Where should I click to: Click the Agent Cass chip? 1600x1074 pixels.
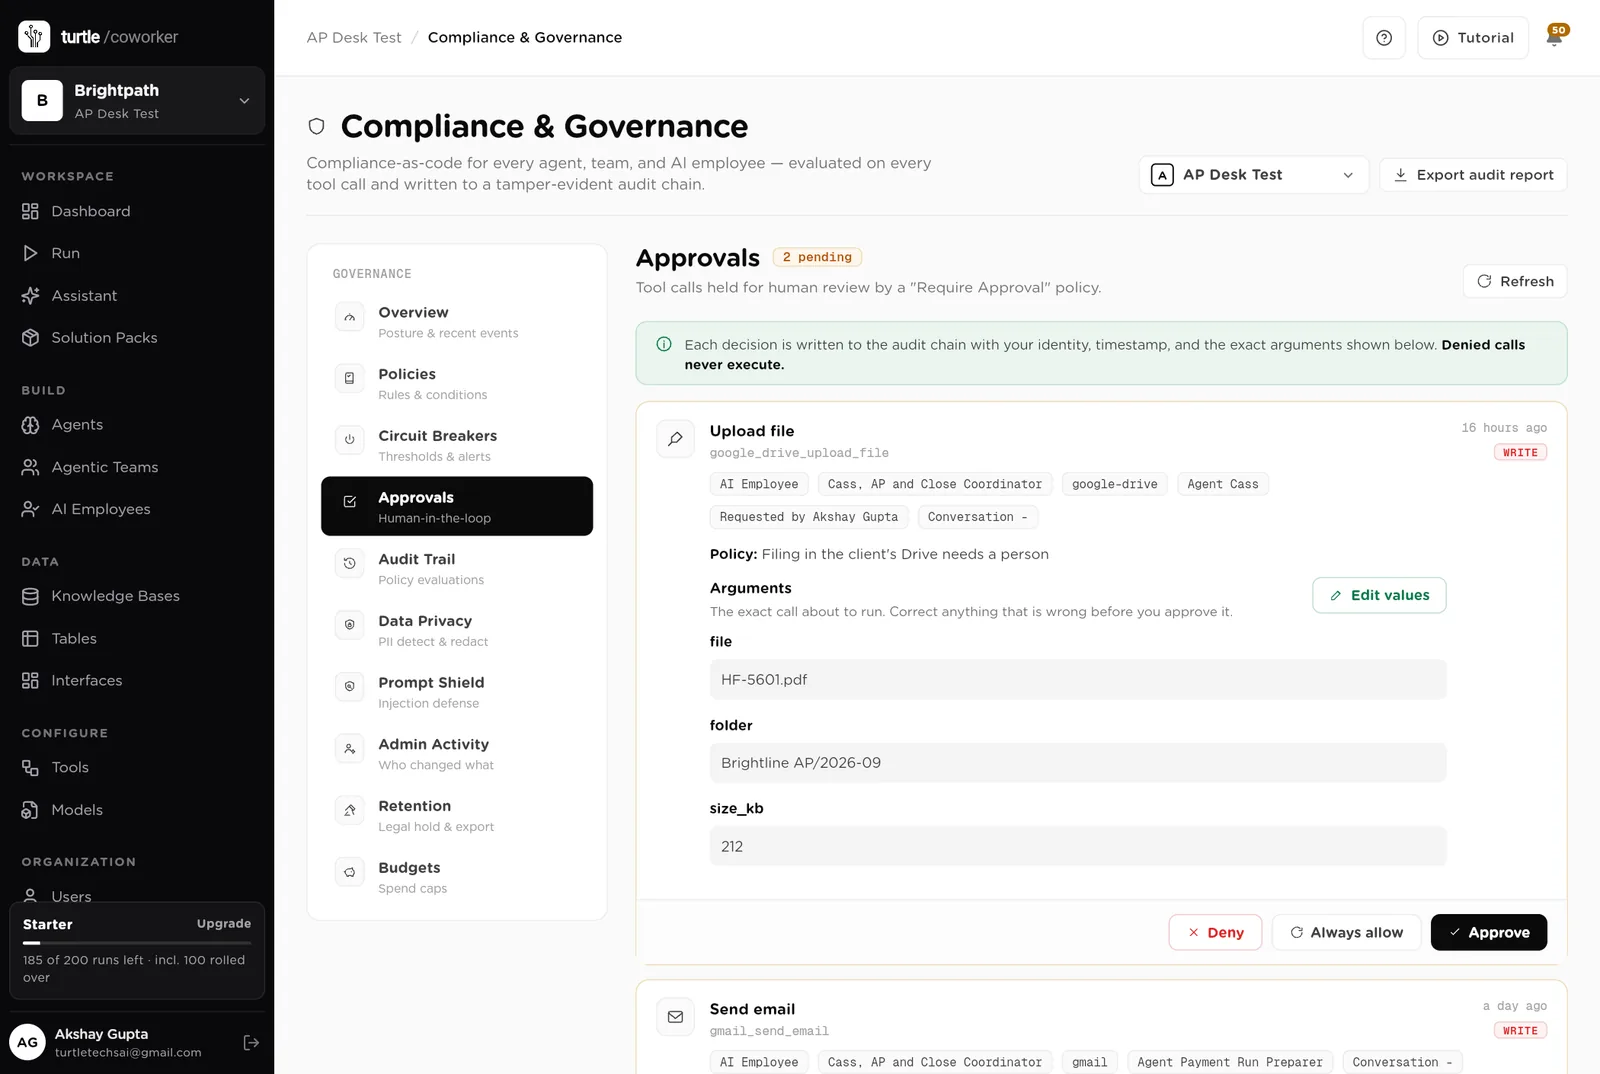tap(1223, 484)
